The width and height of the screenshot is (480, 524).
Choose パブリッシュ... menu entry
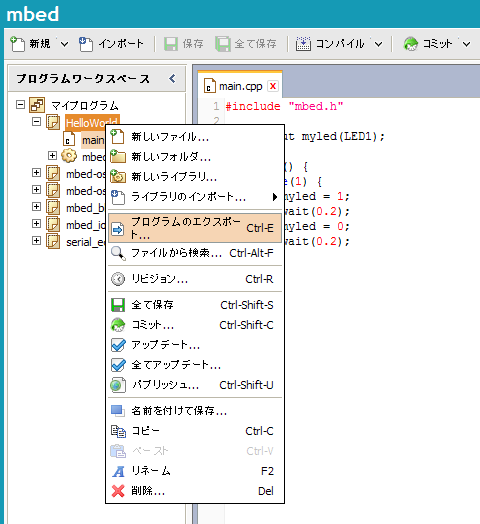(195, 385)
